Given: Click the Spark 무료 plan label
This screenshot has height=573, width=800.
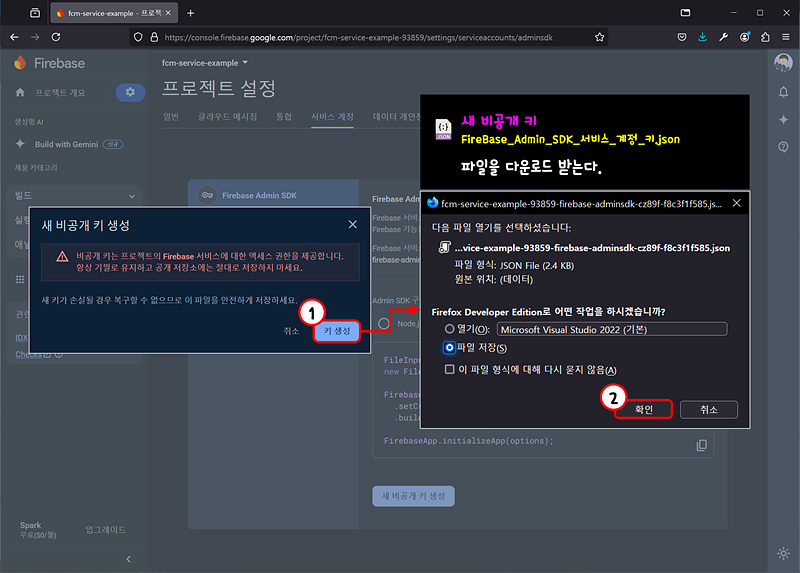Looking at the screenshot, I should click(38, 530).
